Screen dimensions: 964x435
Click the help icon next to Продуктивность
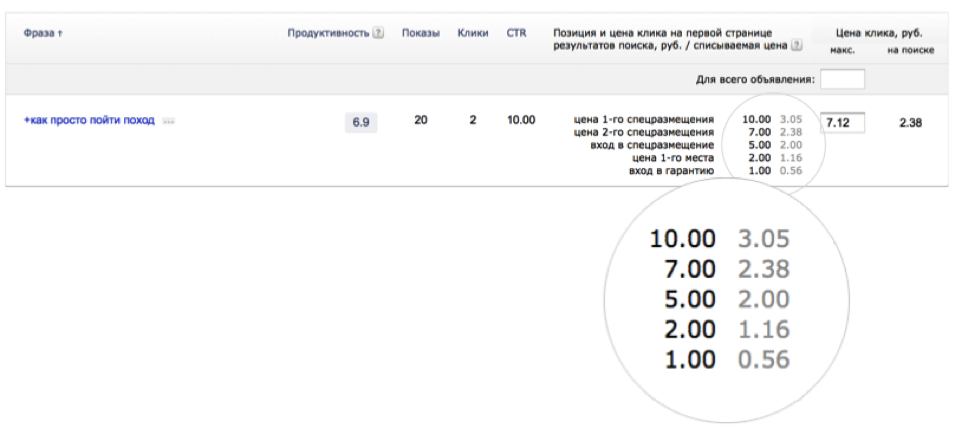(378, 33)
